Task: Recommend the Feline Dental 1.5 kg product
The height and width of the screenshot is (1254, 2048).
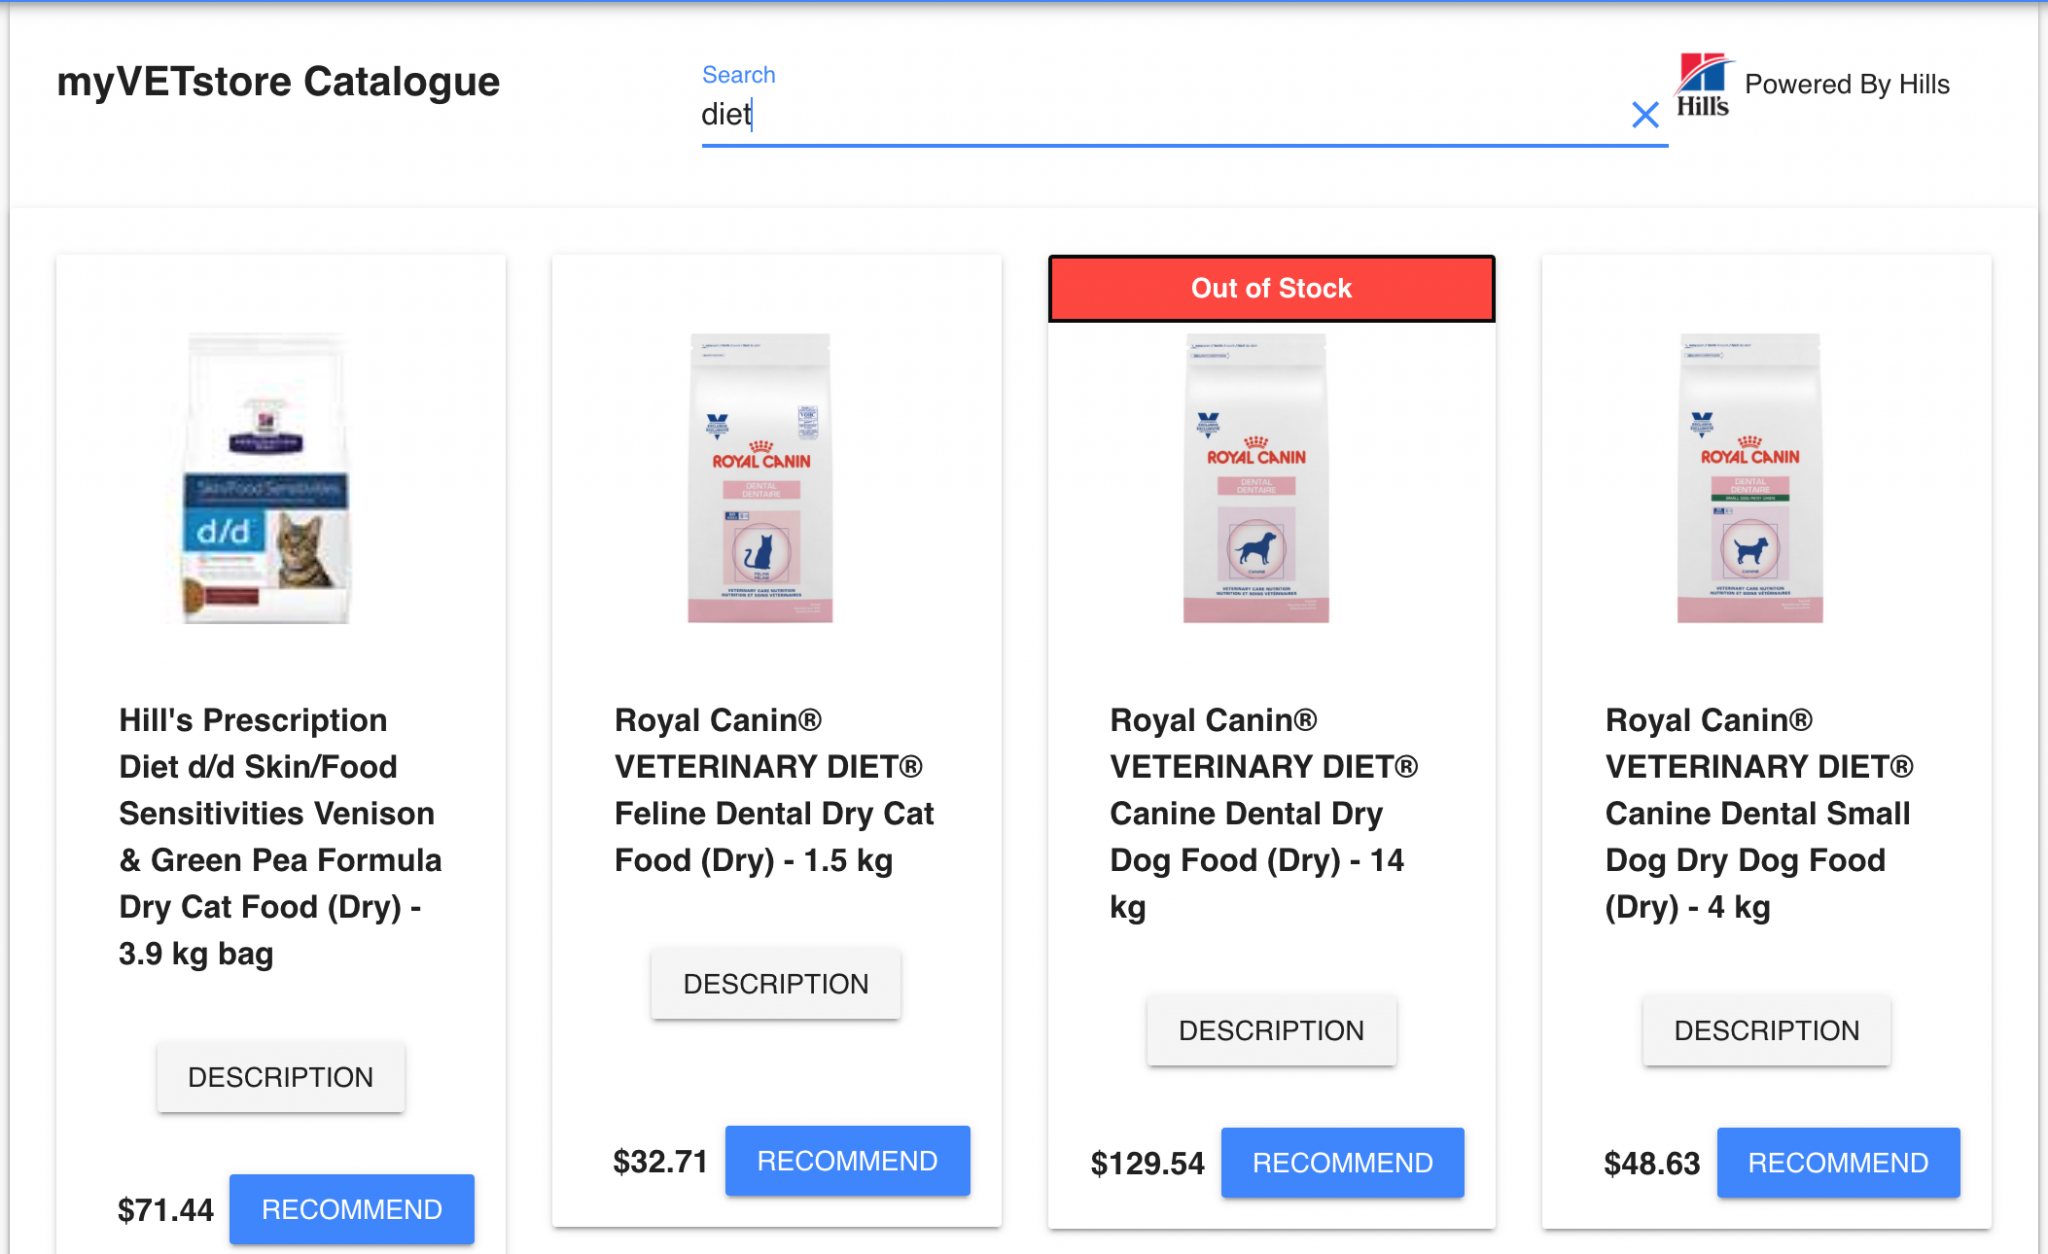Action: click(x=847, y=1160)
